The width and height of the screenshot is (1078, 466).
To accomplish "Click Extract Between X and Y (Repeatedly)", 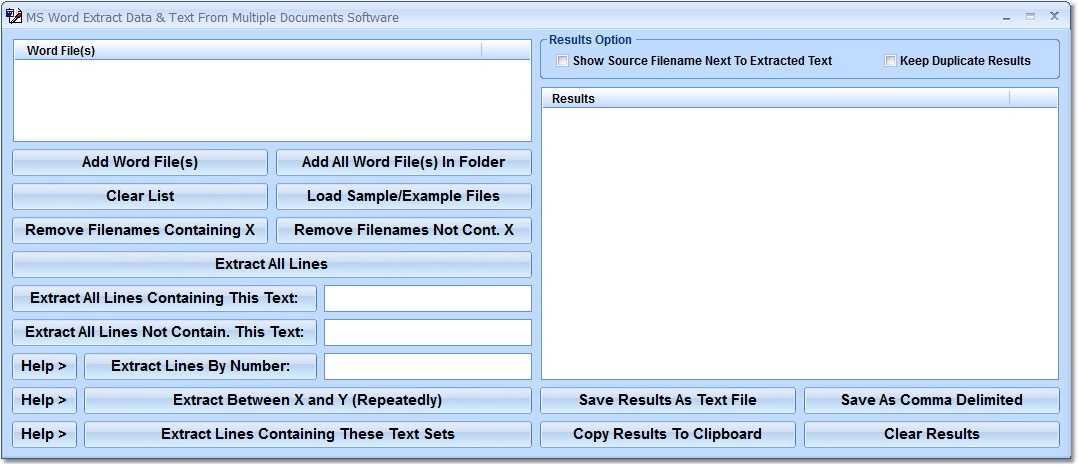I will [307, 400].
